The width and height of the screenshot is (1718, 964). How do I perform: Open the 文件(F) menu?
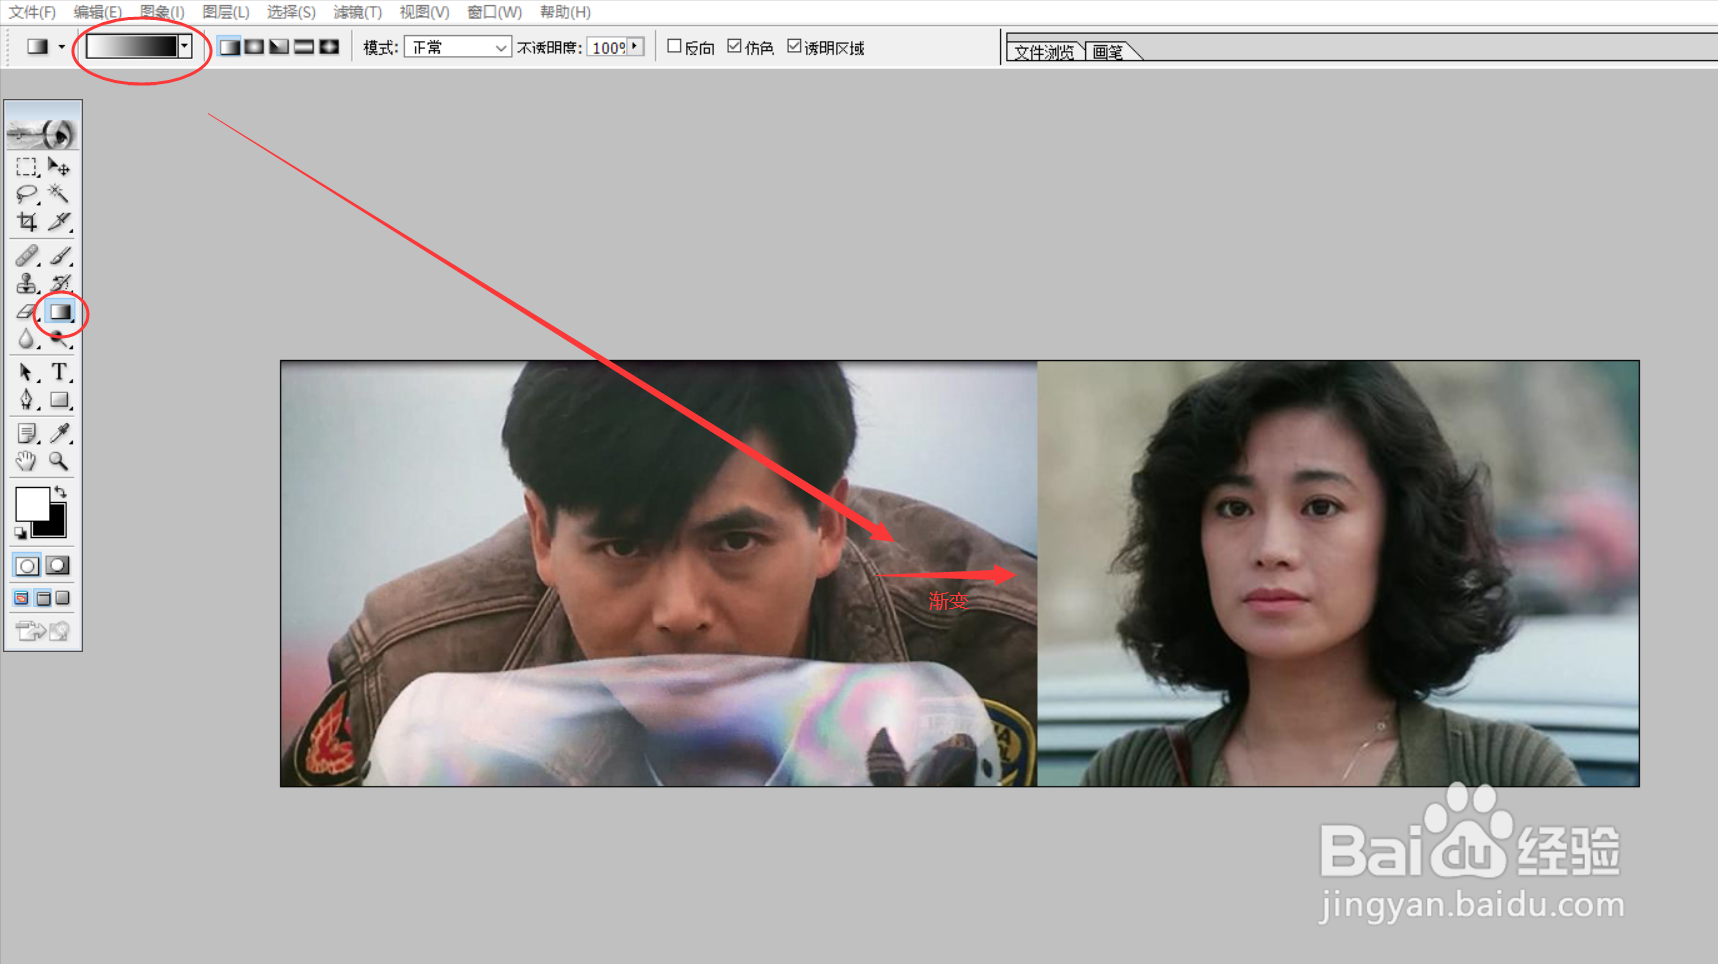pos(32,12)
